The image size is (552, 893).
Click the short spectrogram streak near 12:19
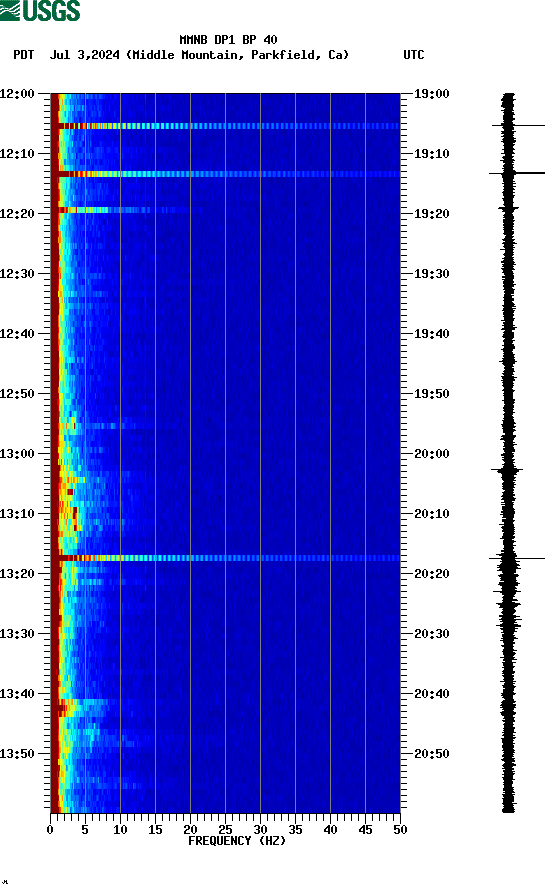click(126, 210)
